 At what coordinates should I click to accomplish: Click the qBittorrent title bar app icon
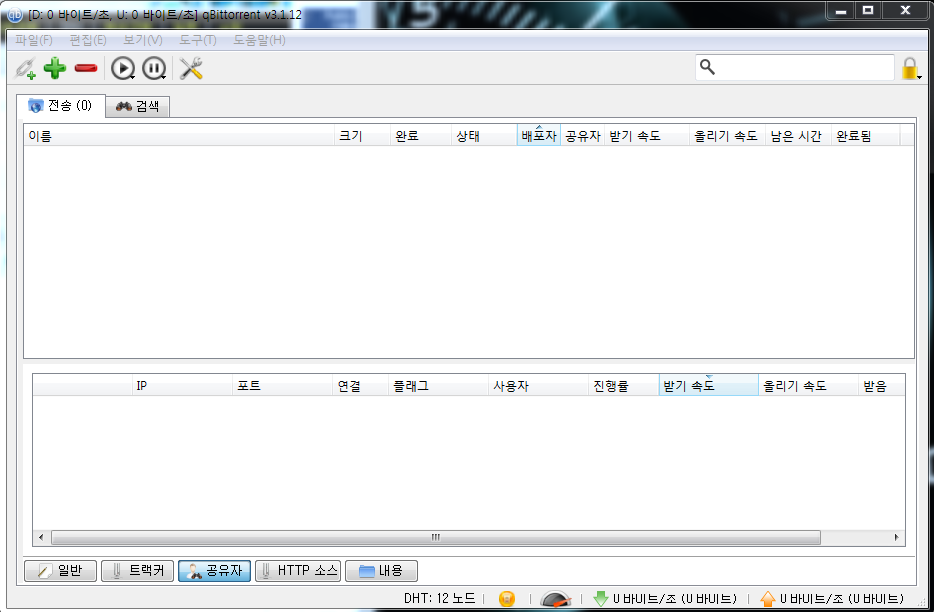pyautogui.click(x=14, y=14)
